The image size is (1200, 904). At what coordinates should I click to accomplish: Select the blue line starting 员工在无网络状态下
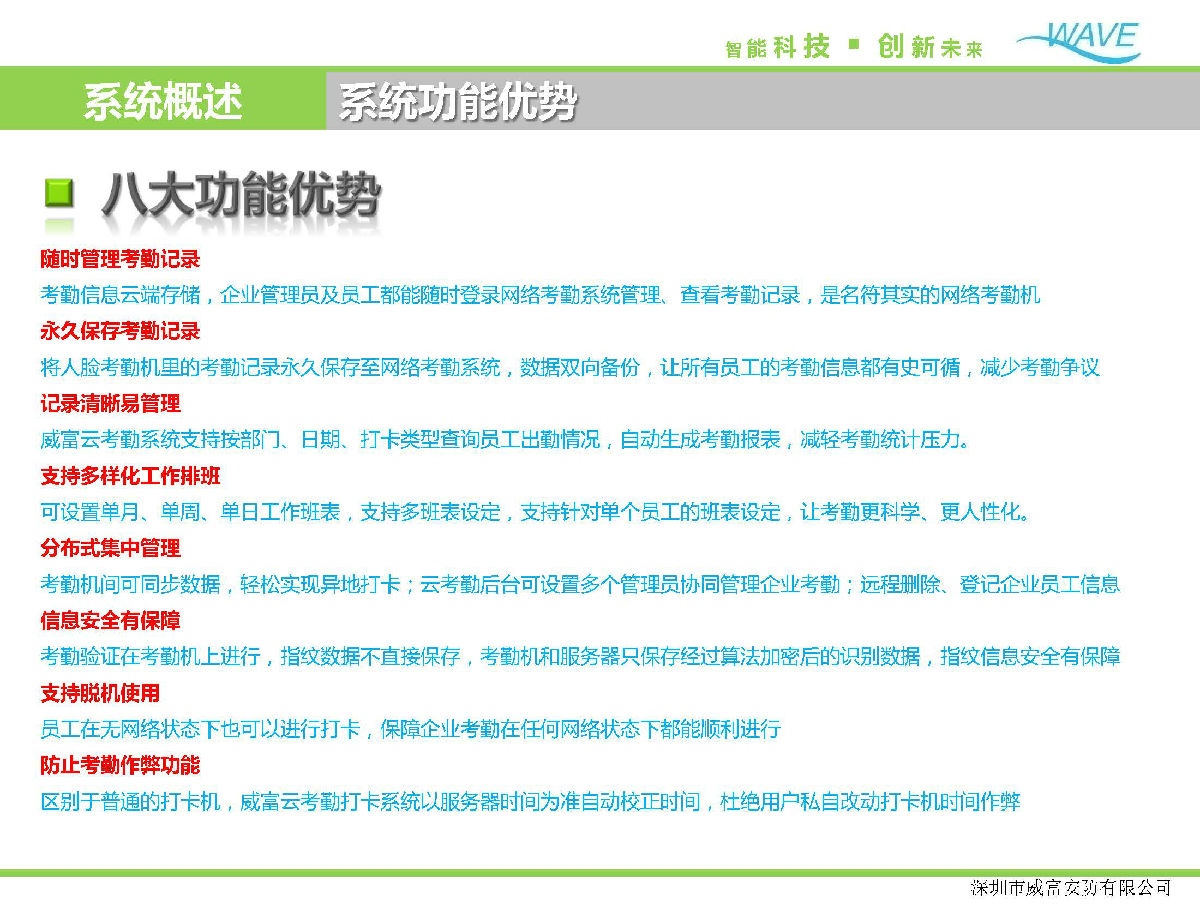(x=410, y=729)
